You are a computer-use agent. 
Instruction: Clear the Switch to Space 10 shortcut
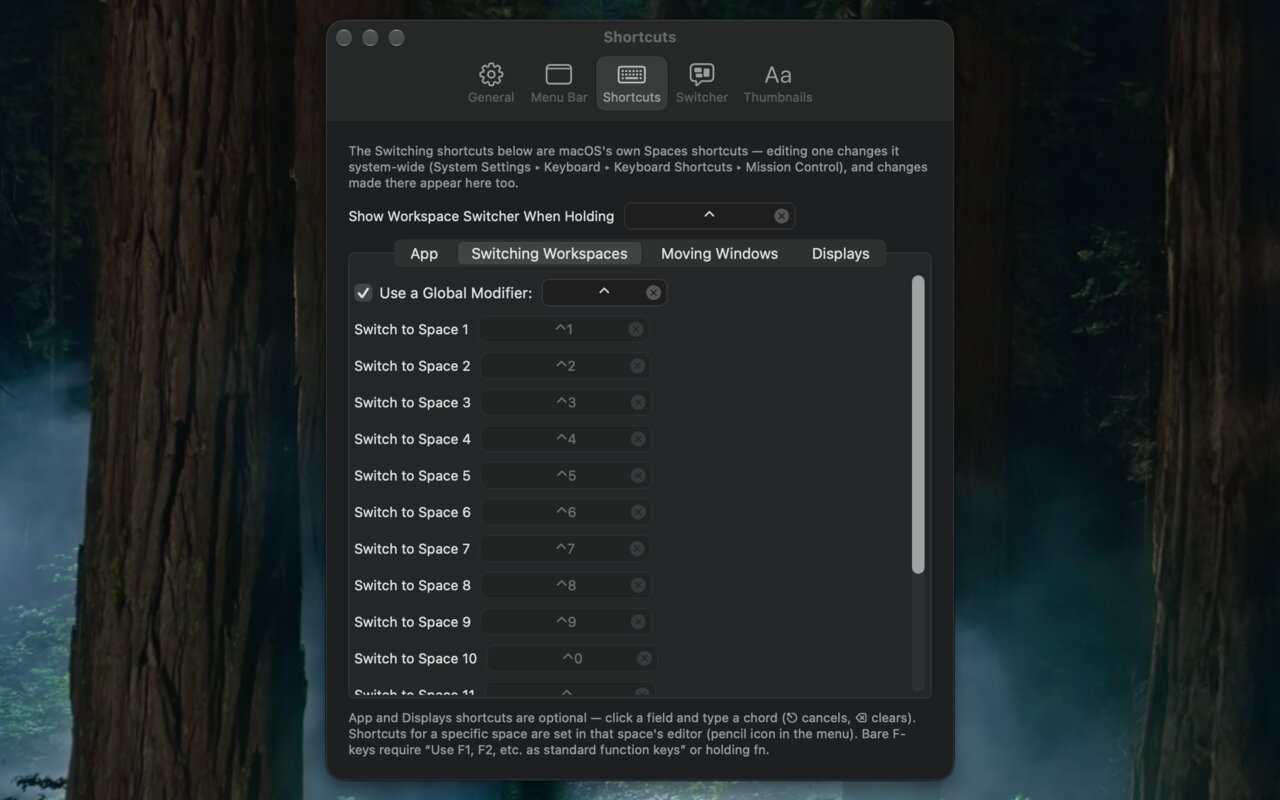pos(644,658)
